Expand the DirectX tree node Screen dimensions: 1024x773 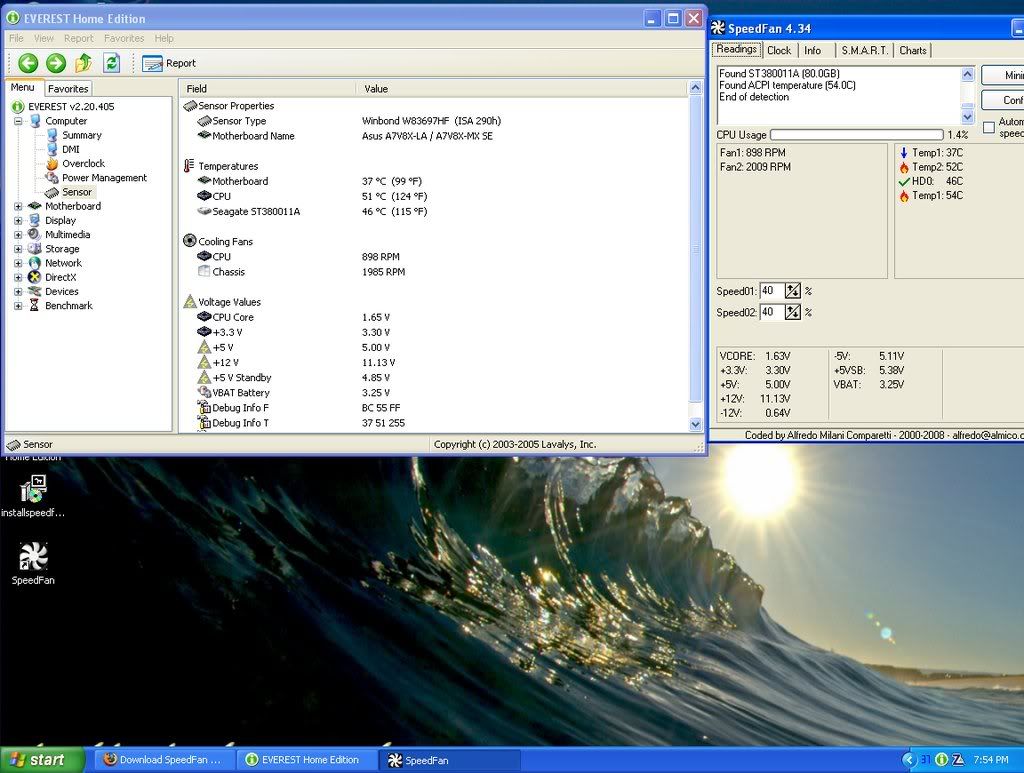click(18, 277)
